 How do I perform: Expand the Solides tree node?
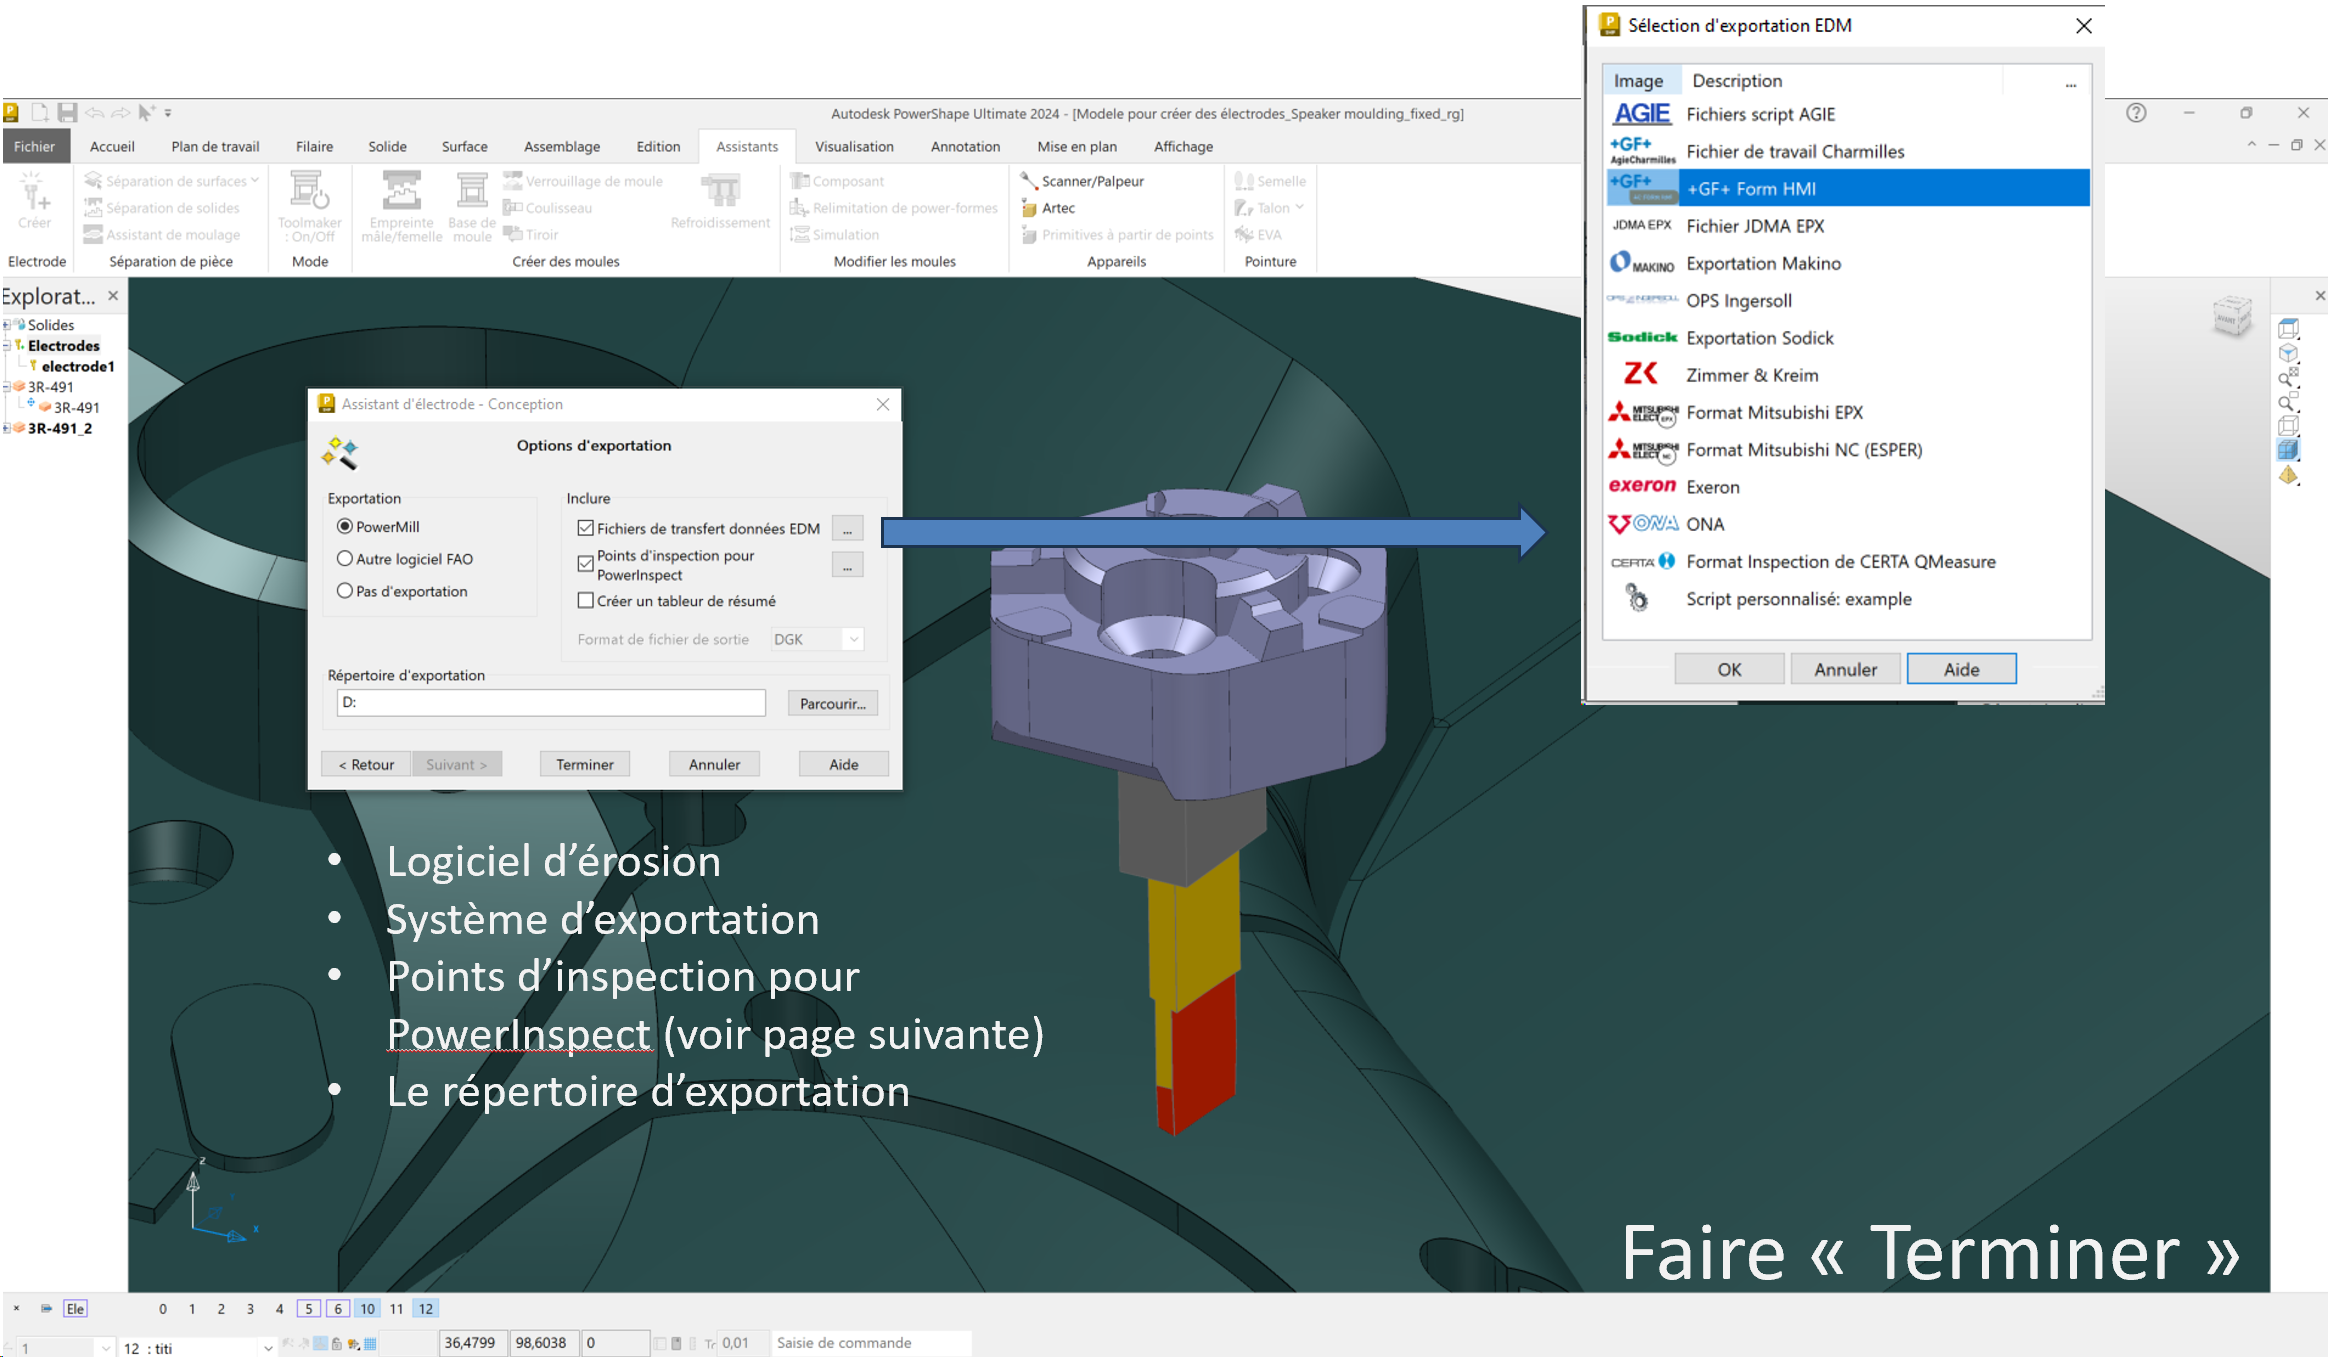[x=7, y=325]
